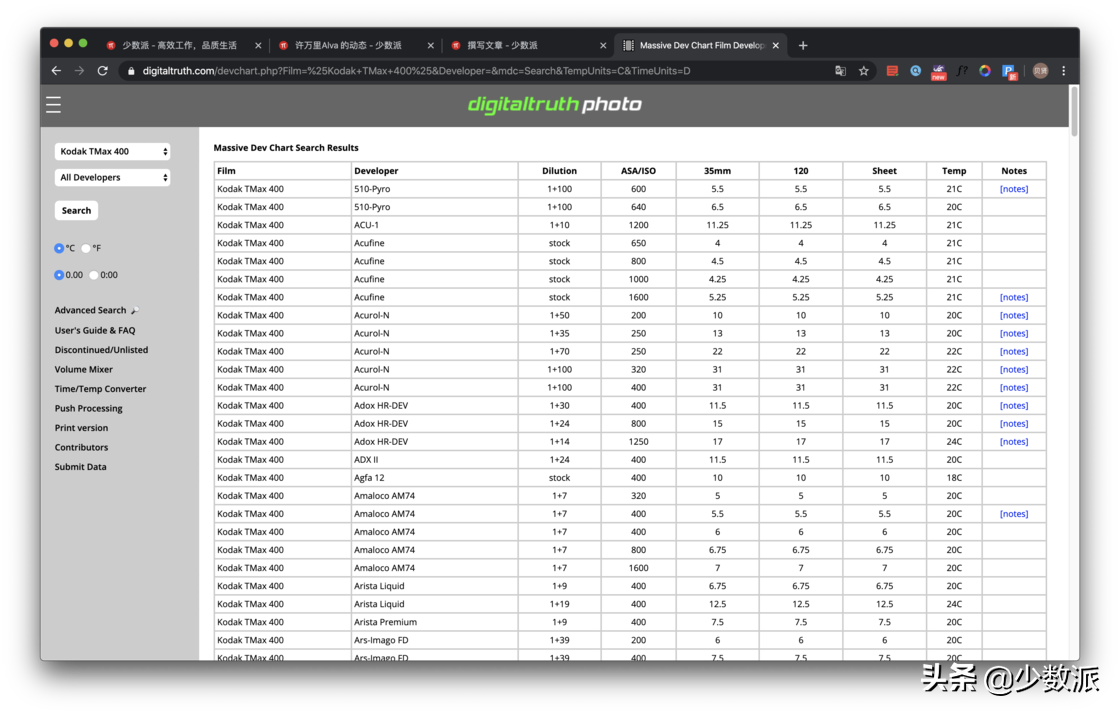
Task: Click the page vertical scrollbar
Action: 1074,111
